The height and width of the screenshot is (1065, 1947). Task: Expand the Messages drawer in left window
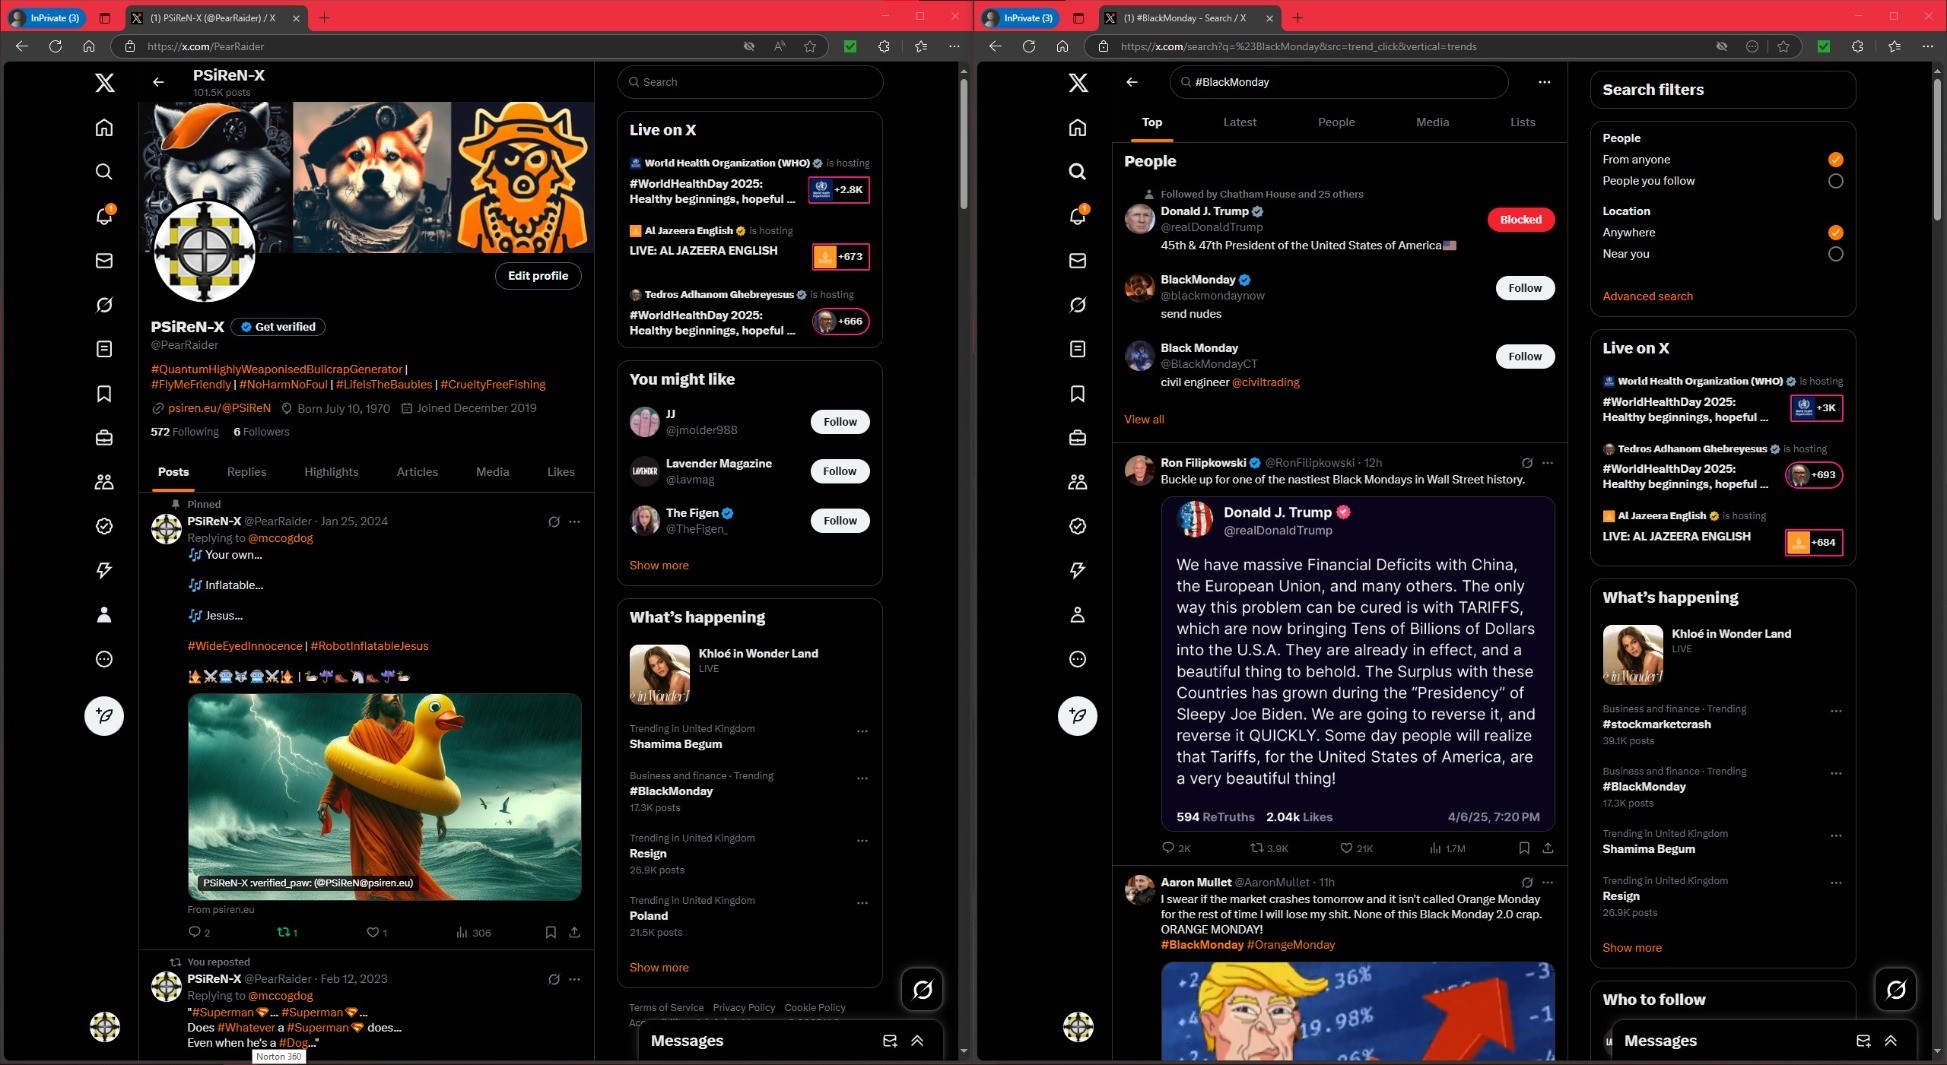pyautogui.click(x=917, y=1041)
